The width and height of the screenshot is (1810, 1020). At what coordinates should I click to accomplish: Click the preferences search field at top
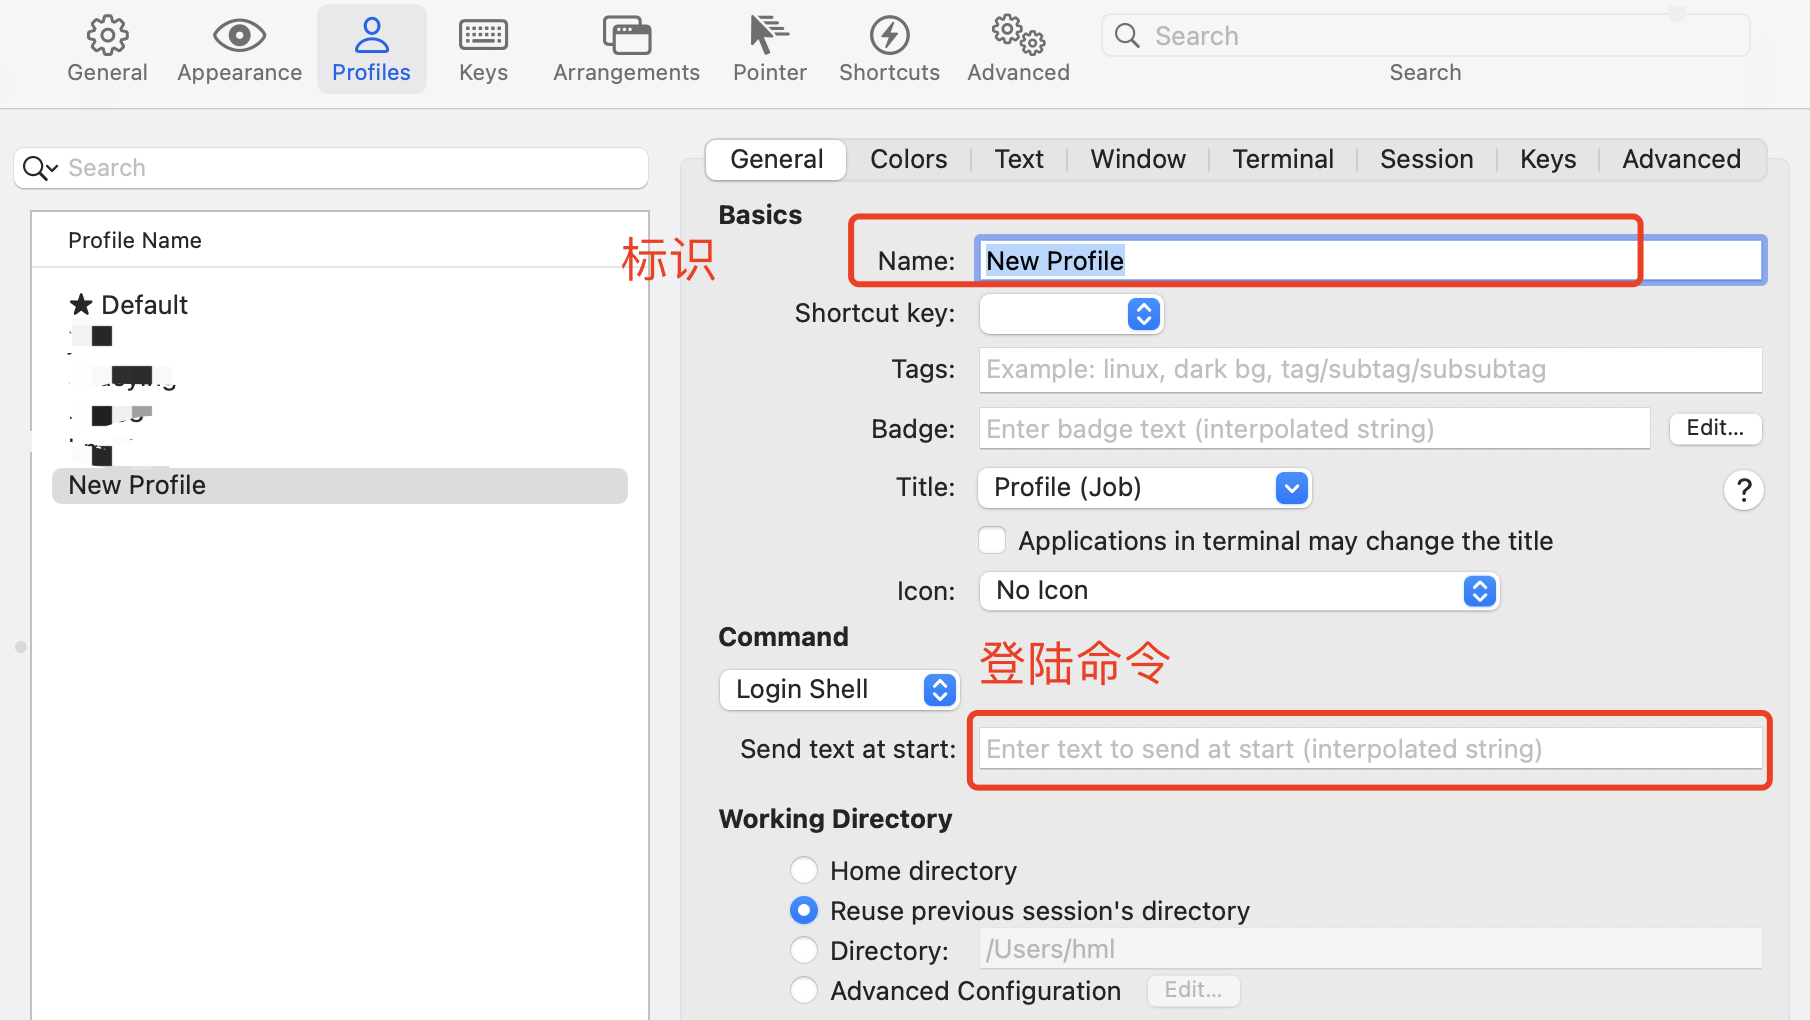click(x=1425, y=36)
